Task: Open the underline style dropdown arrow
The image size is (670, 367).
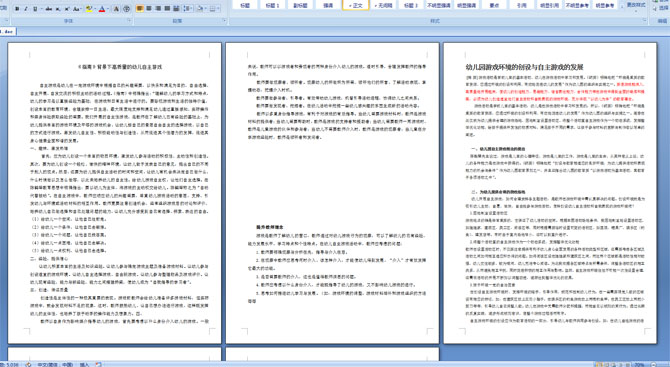Action: (41, 9)
